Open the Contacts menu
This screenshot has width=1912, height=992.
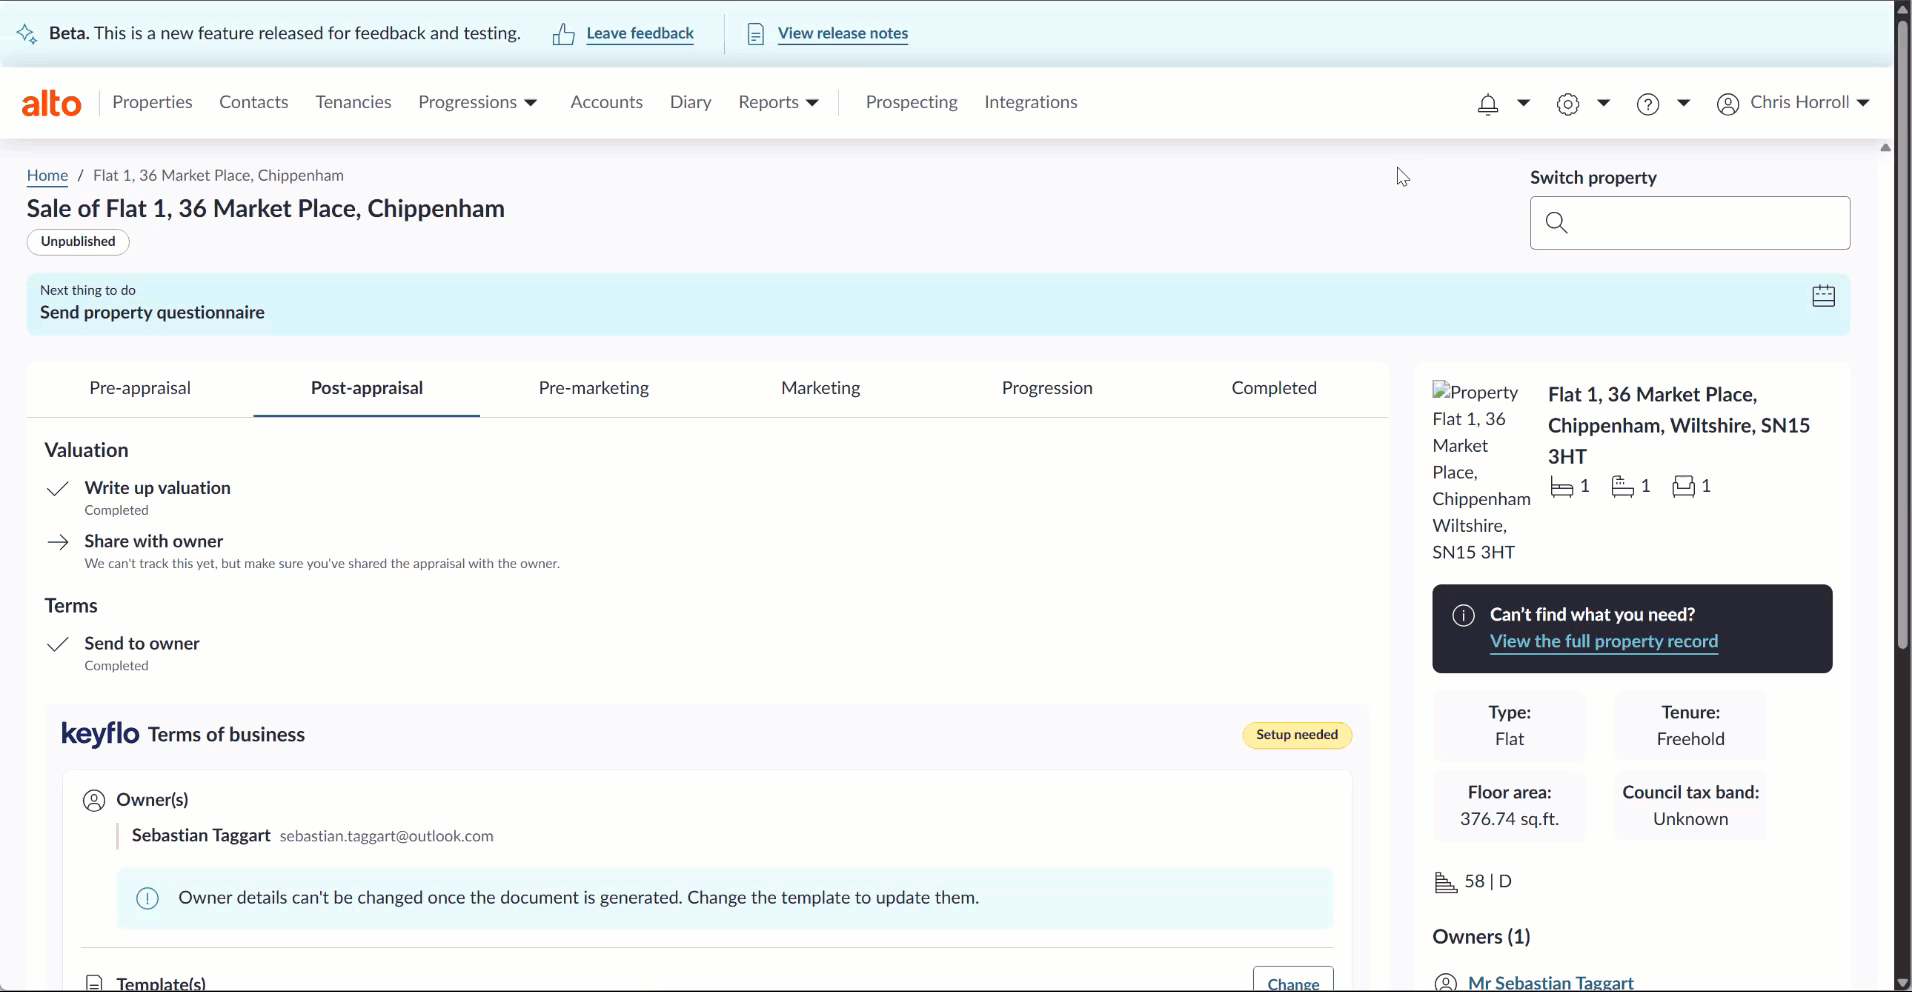click(x=253, y=102)
